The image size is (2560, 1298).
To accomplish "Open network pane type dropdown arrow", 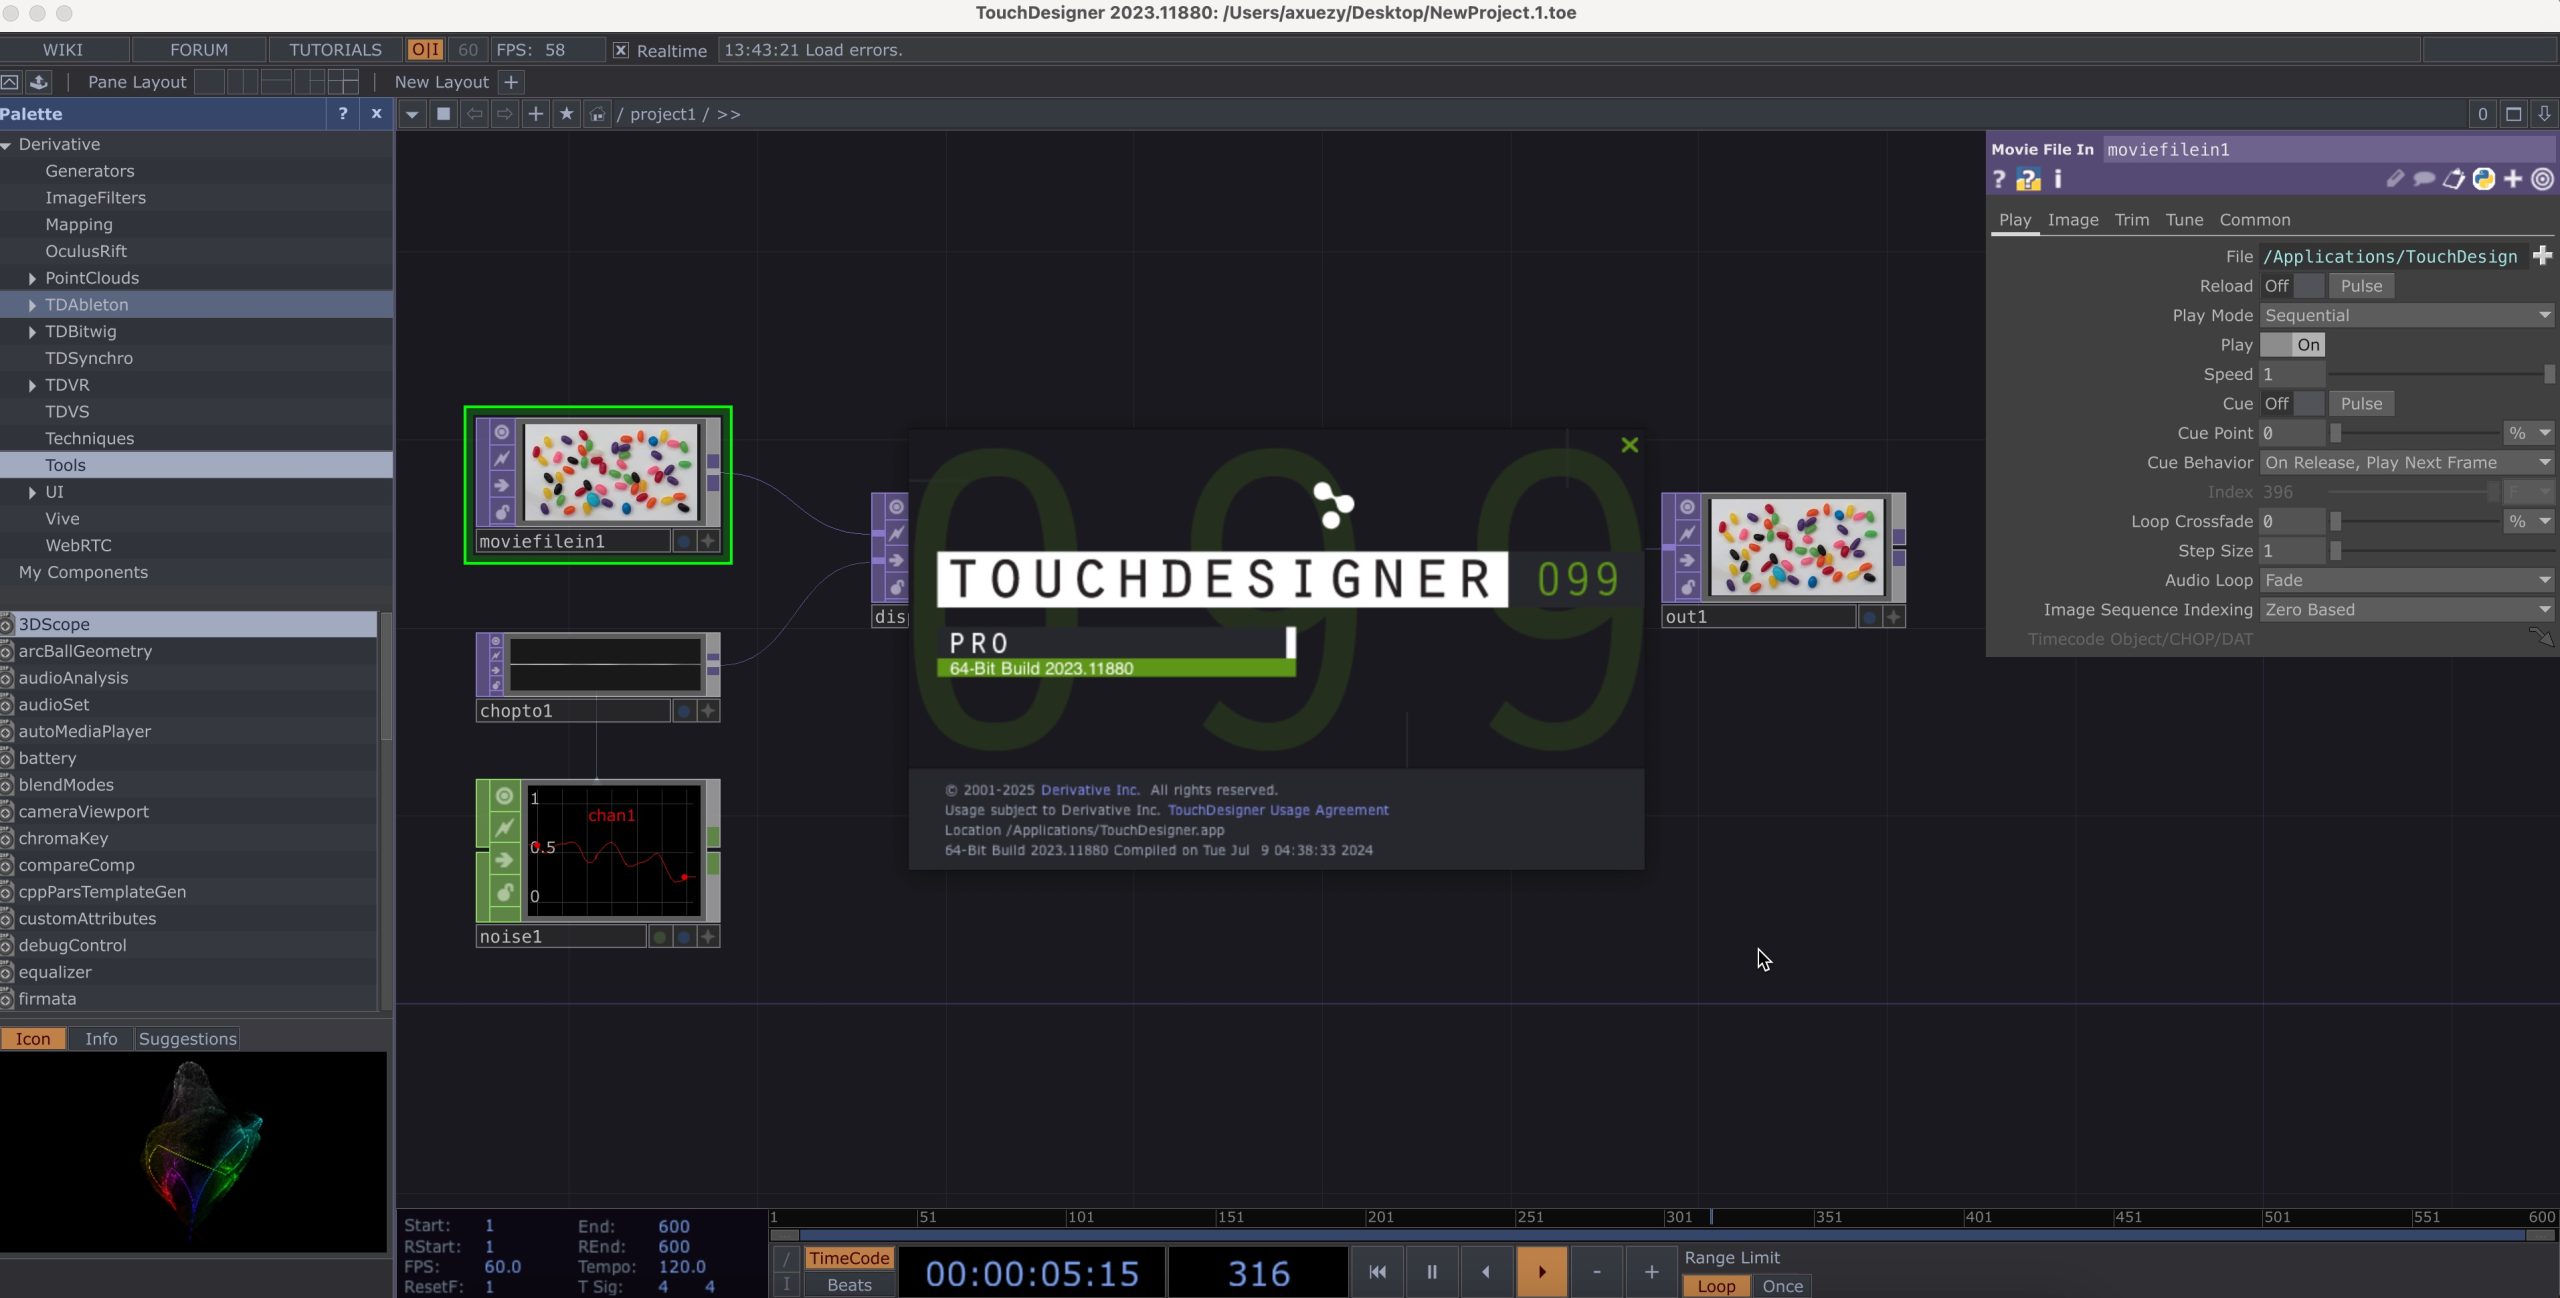I will click(411, 114).
